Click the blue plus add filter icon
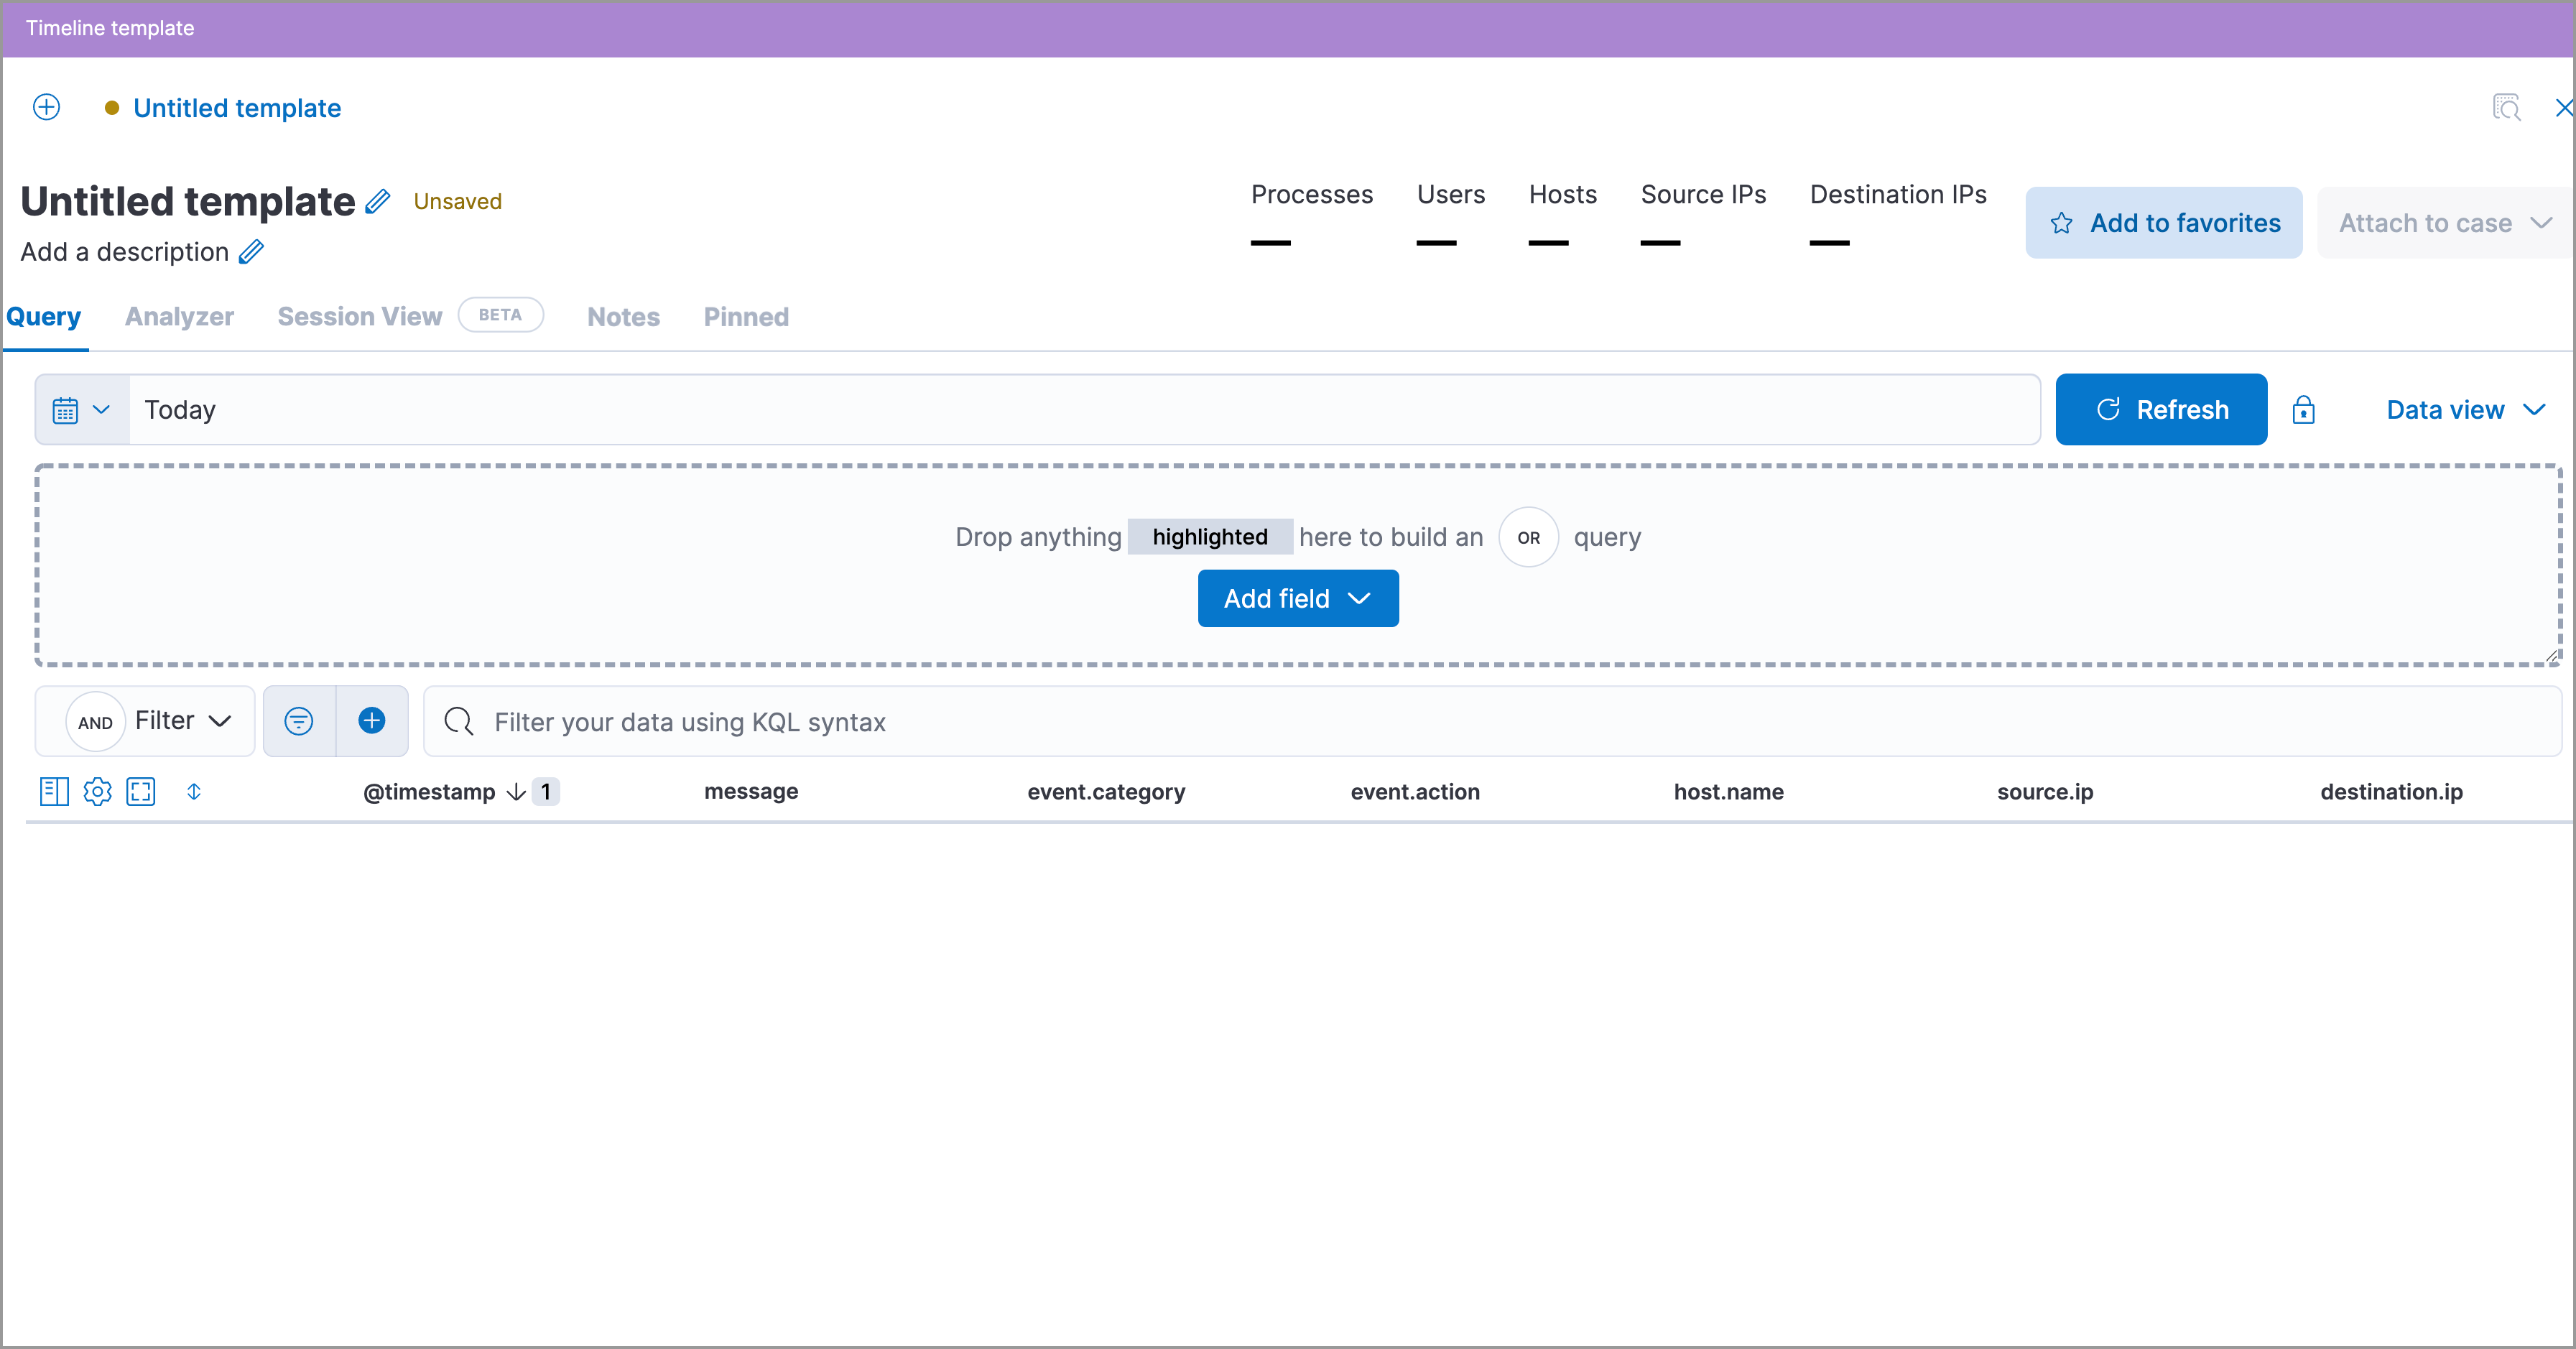 (x=372, y=721)
